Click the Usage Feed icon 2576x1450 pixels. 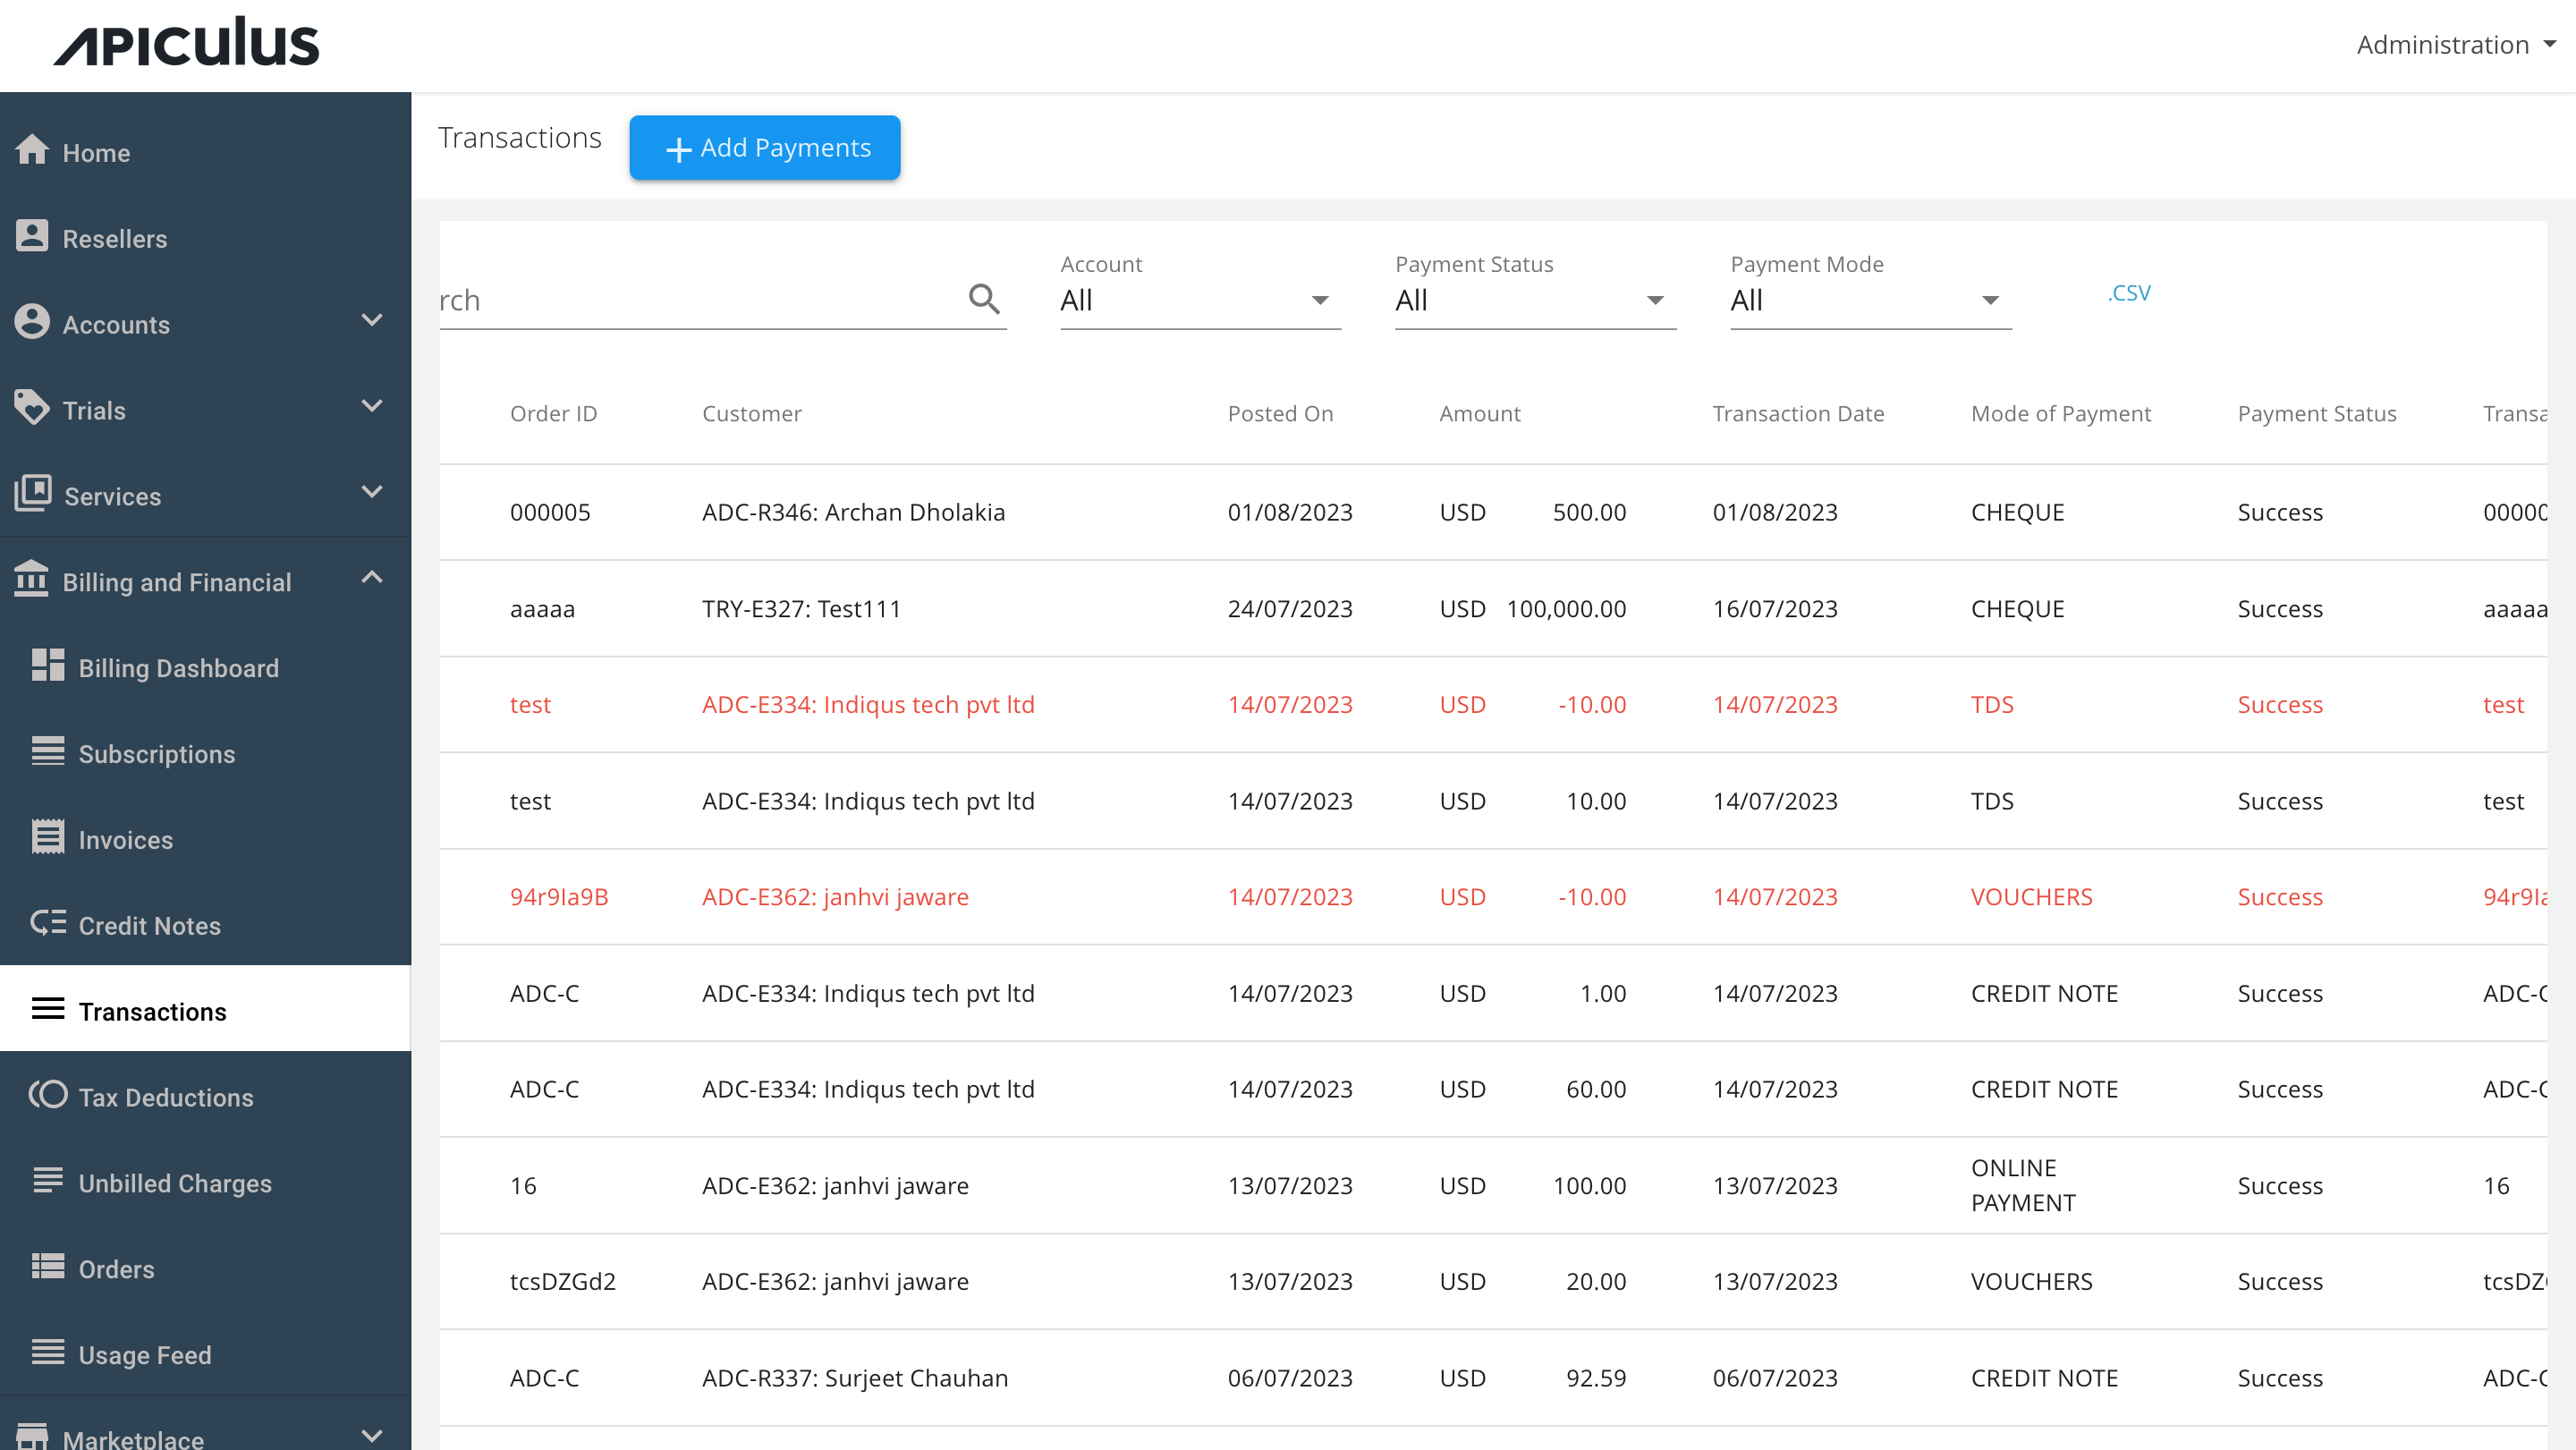click(x=48, y=1353)
